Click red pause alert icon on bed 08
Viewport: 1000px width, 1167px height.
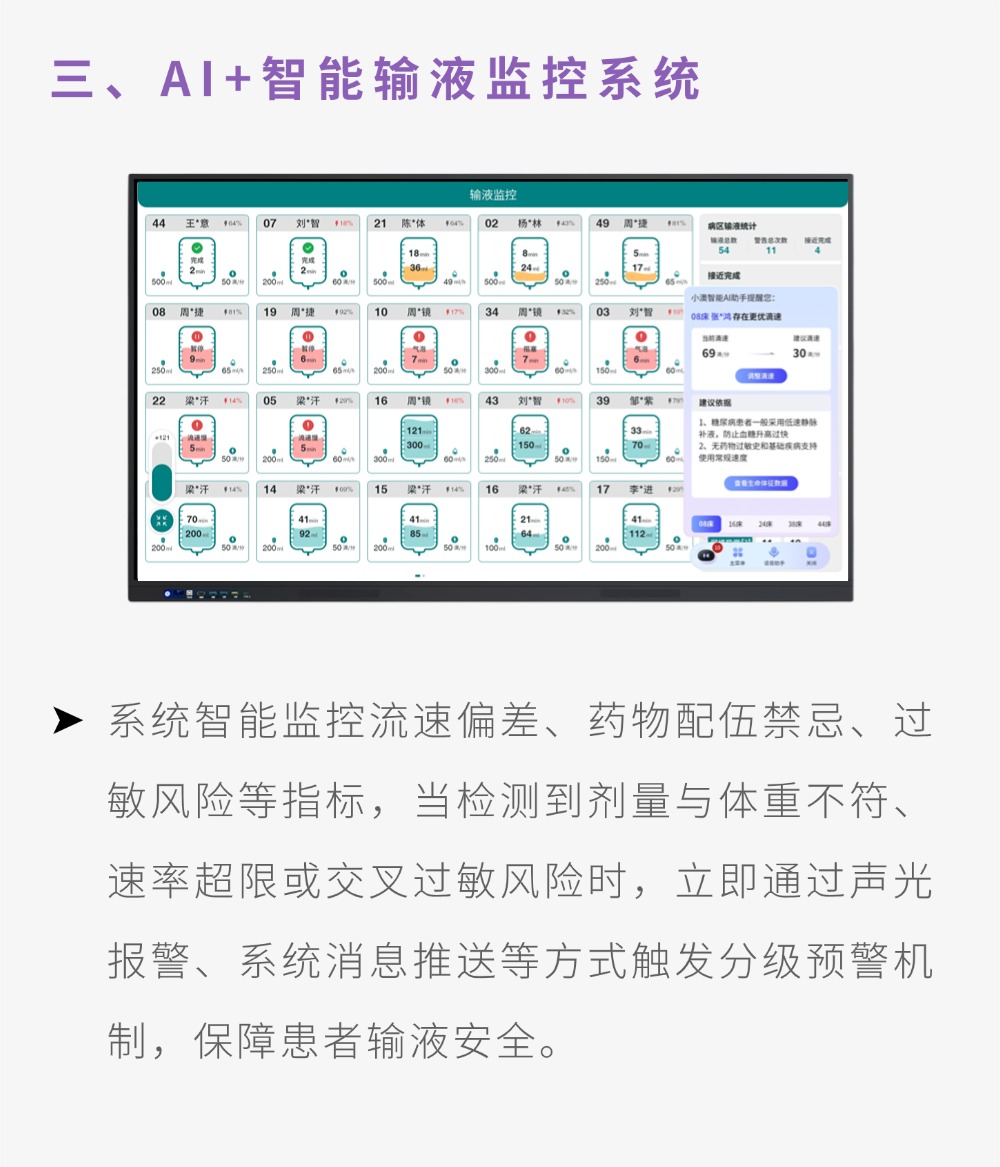(197, 337)
